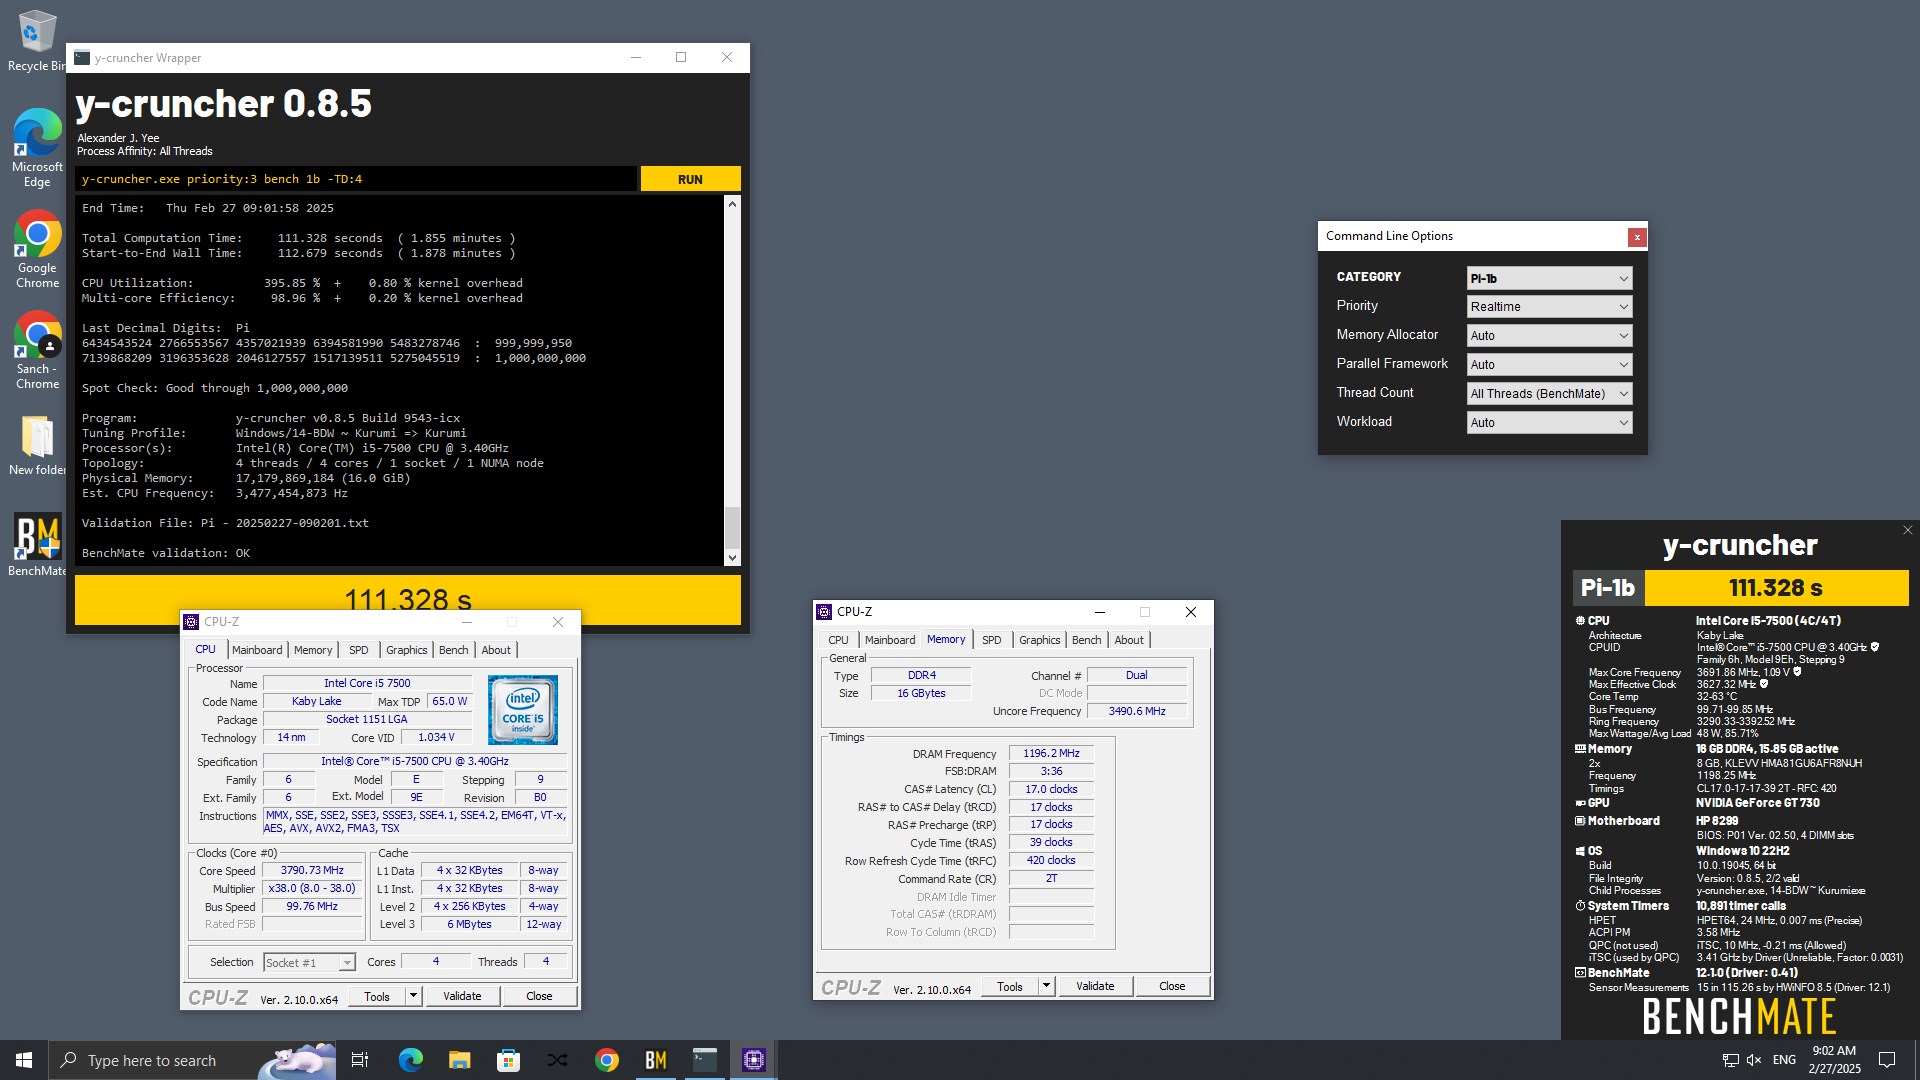Click the Windows Start button
Screen dimensions: 1920x1080
(24, 1060)
